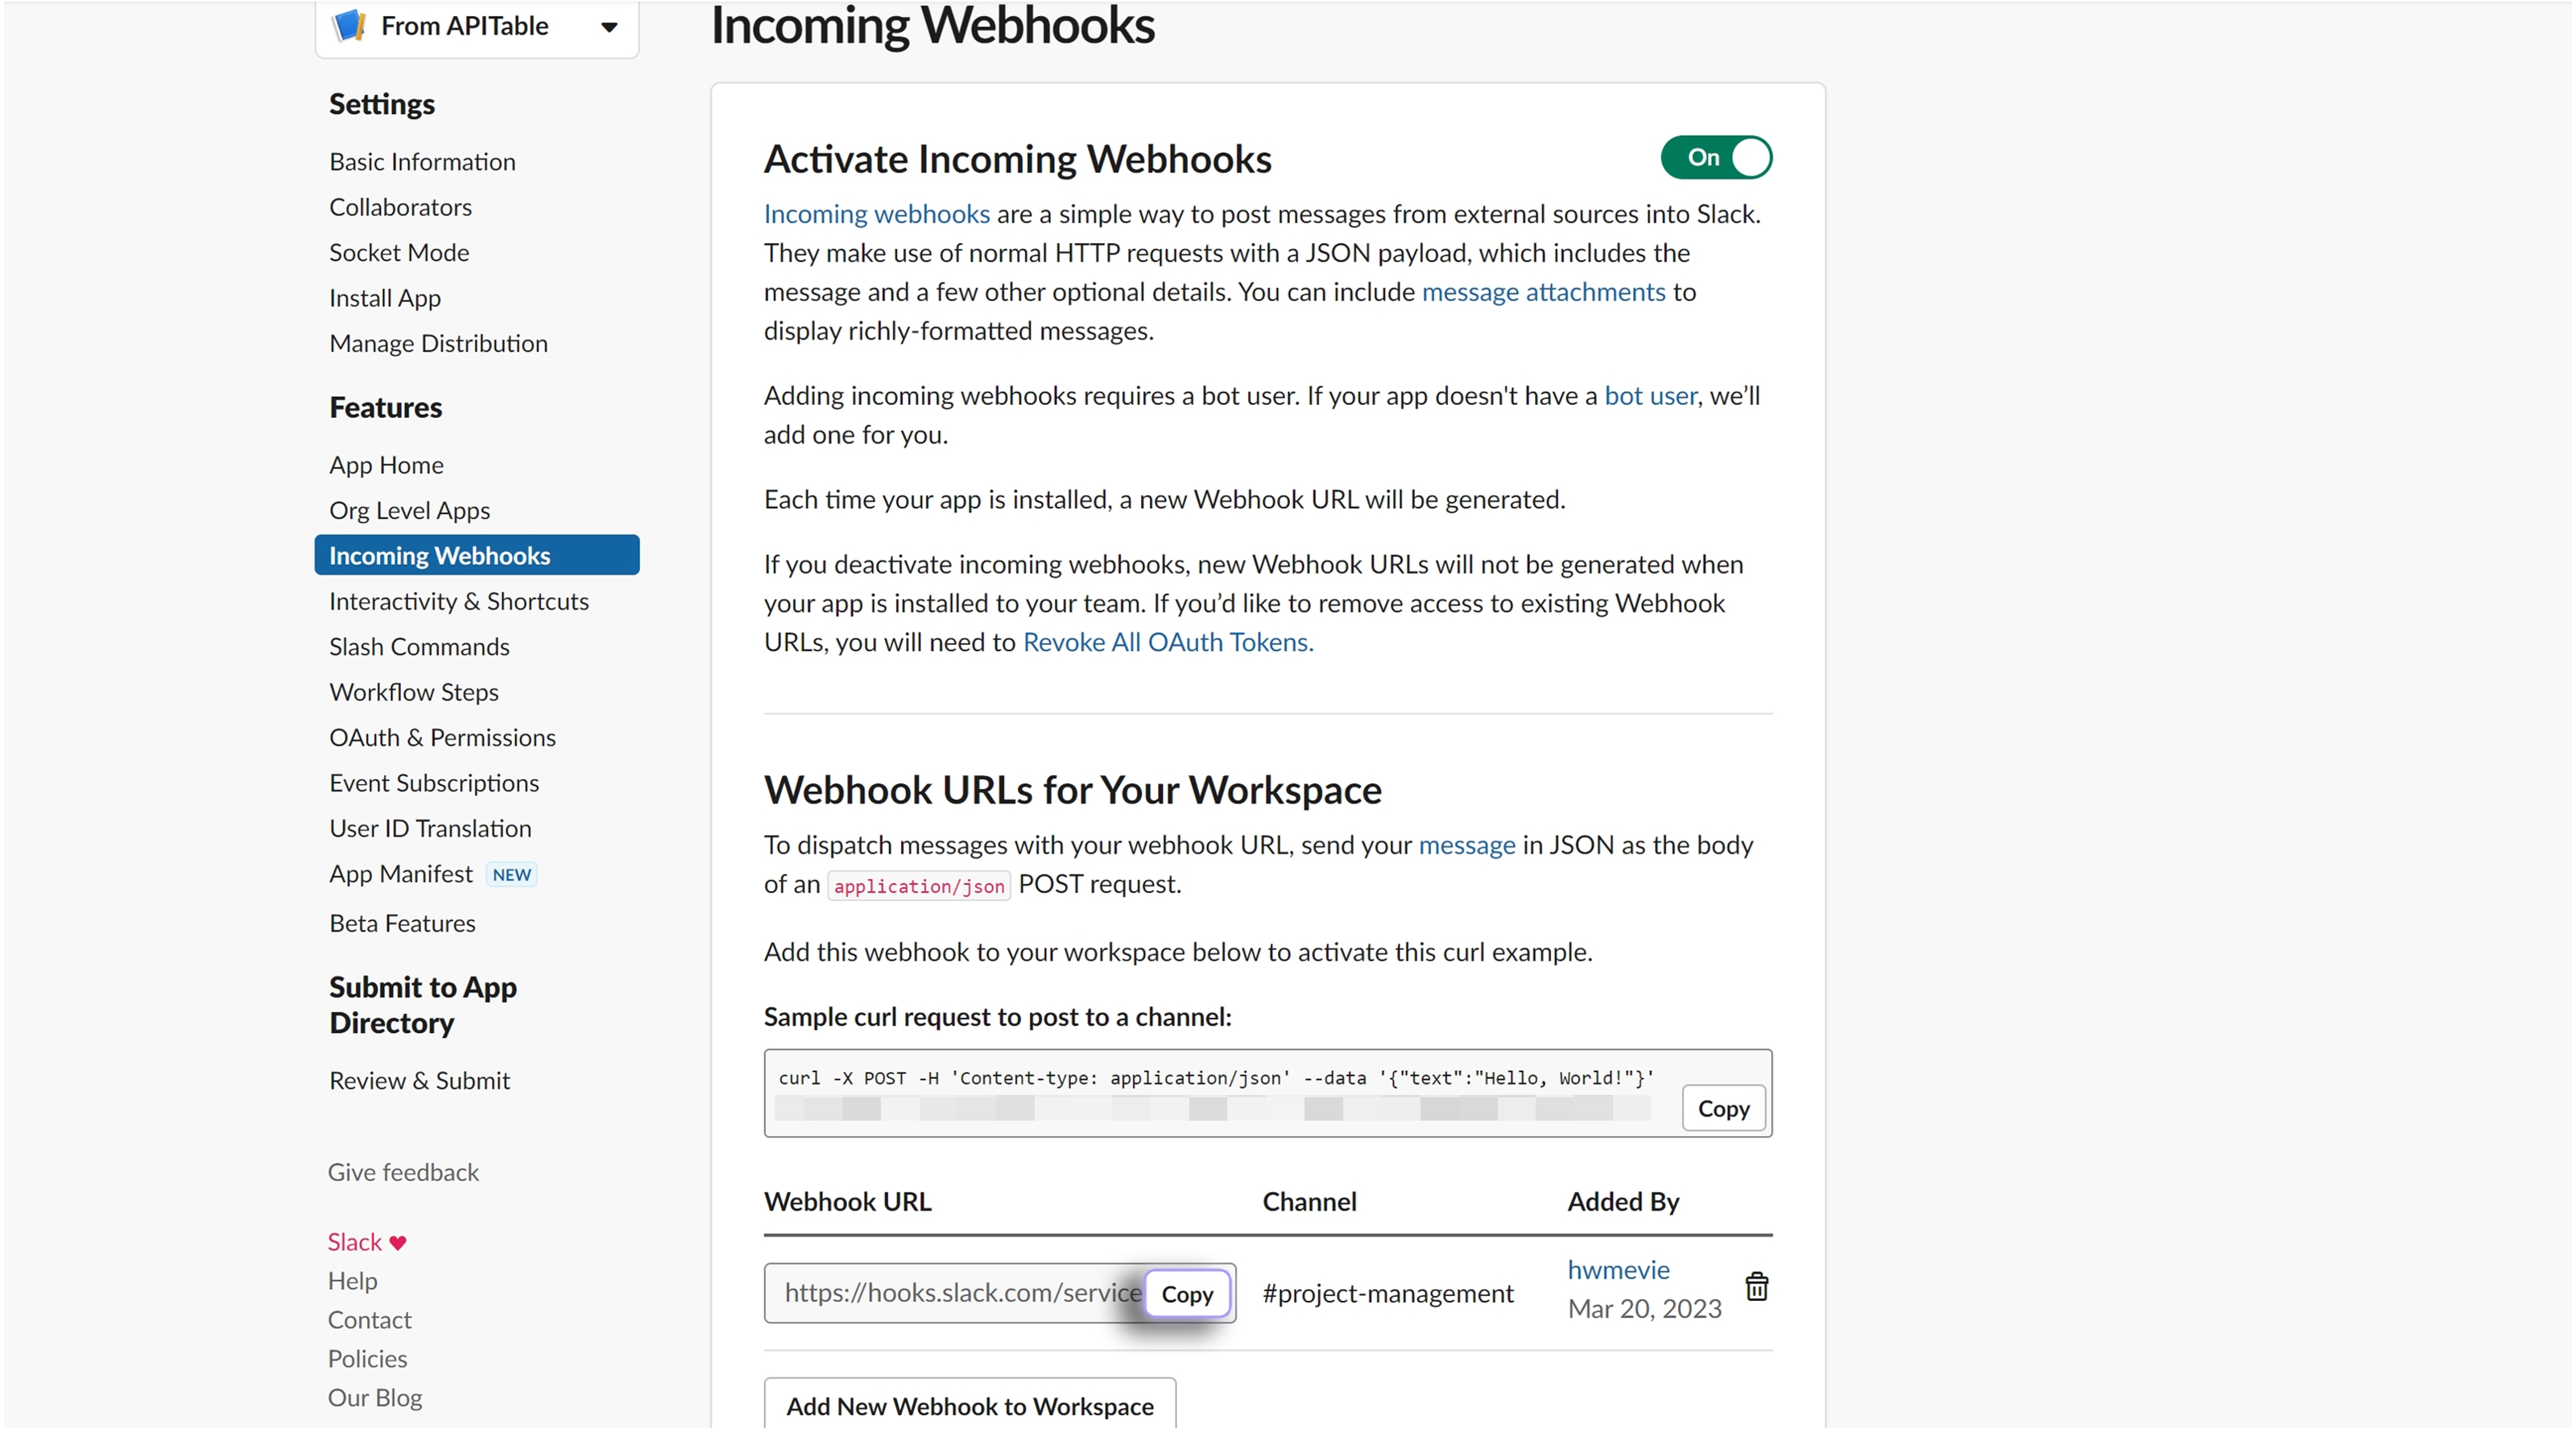This screenshot has height=1429, width=2576.
Task: Enable incoming webhooks via the On switch
Action: click(1715, 157)
